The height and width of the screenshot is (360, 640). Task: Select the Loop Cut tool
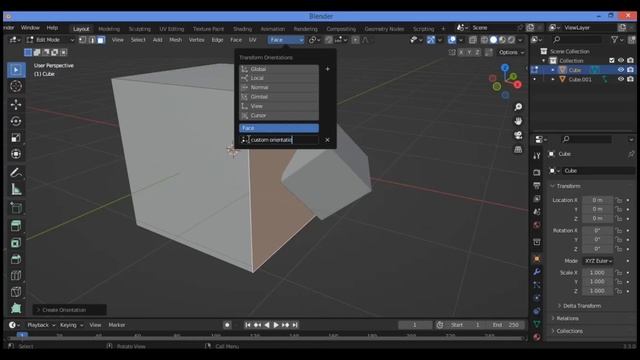point(16,276)
